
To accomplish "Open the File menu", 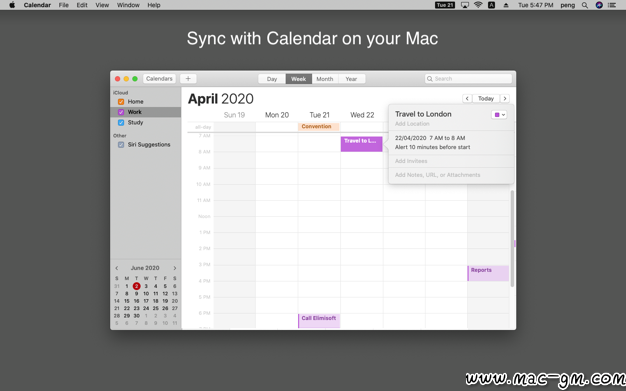I will click(63, 5).
